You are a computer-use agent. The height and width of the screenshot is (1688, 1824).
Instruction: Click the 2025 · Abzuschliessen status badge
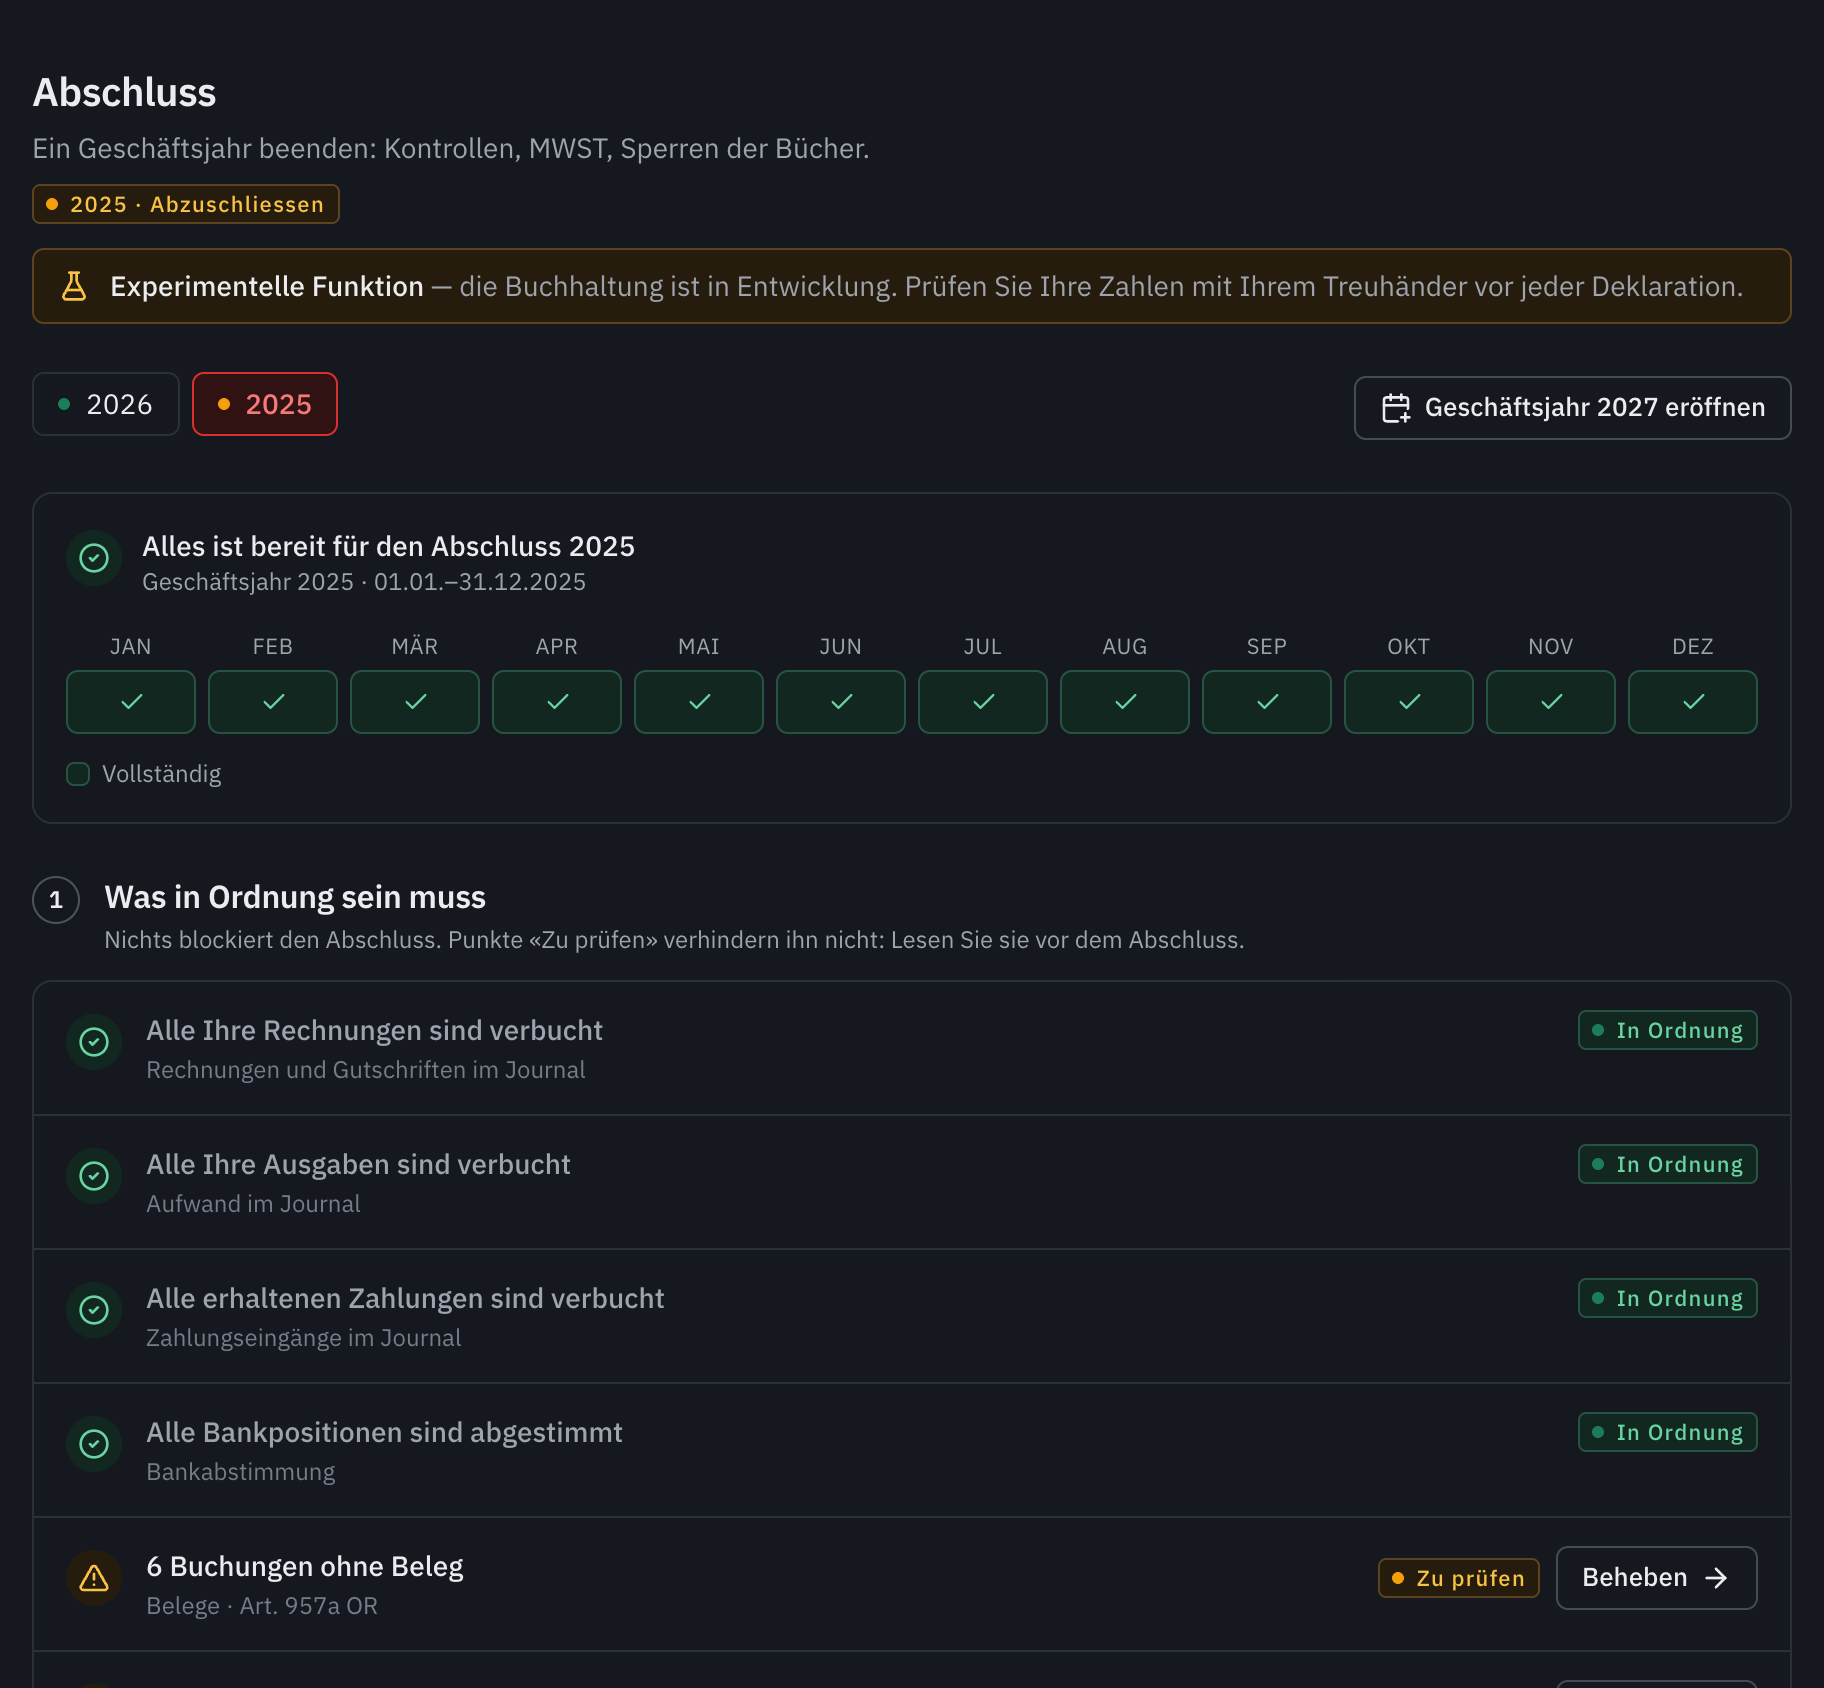pos(186,204)
